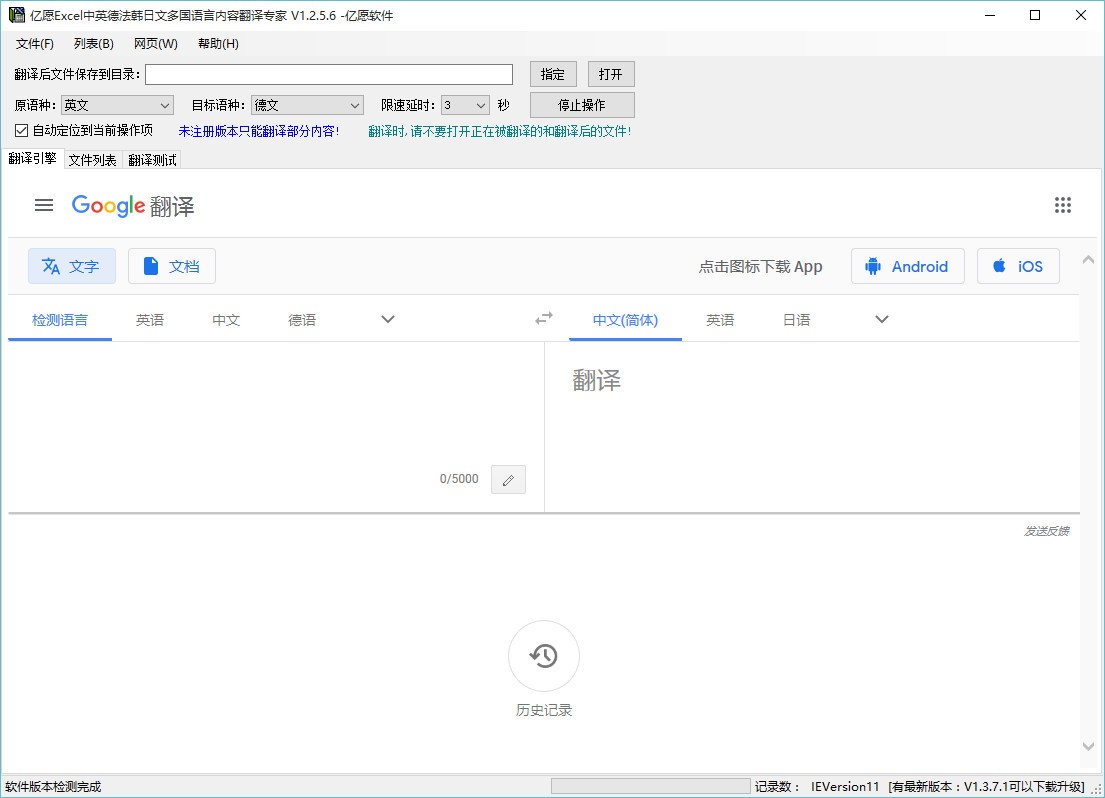Click the app icon in title bar
The width and height of the screenshot is (1105, 798).
(x=16, y=15)
